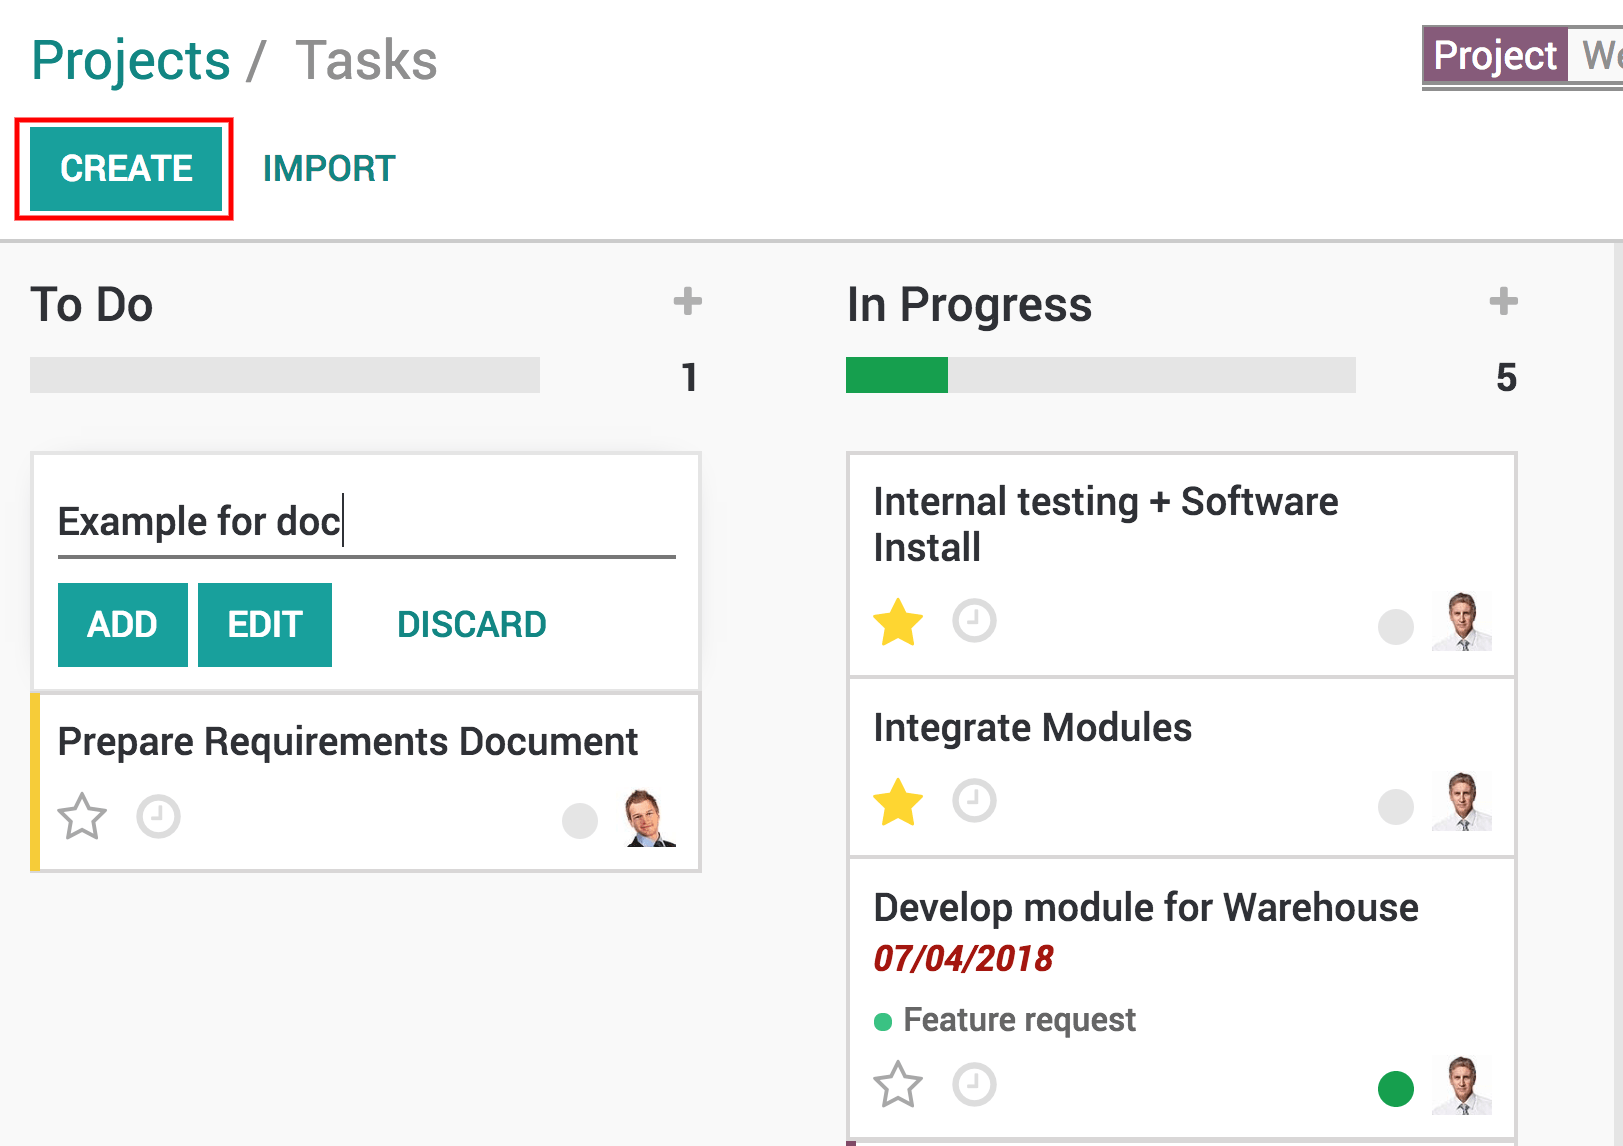Click clock icon on Develop module for Warehouse
This screenshot has height=1146, width=1623.
(973, 1084)
